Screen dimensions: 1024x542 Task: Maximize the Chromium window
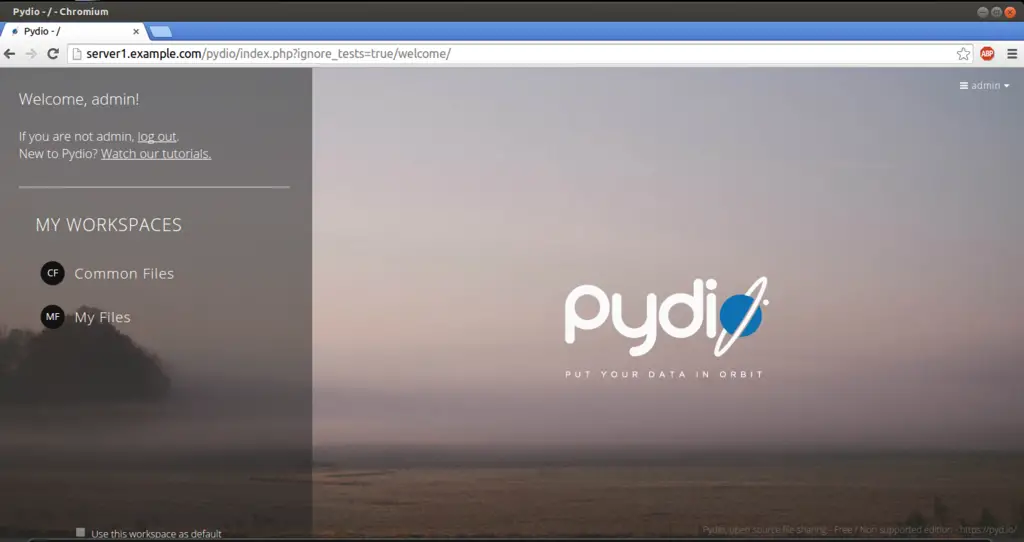point(996,12)
